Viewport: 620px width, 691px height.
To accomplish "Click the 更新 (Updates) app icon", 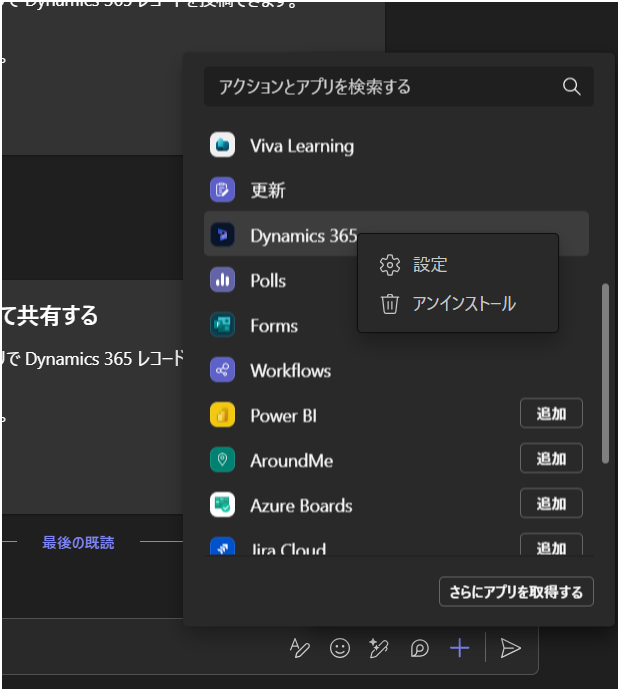I will [x=222, y=190].
